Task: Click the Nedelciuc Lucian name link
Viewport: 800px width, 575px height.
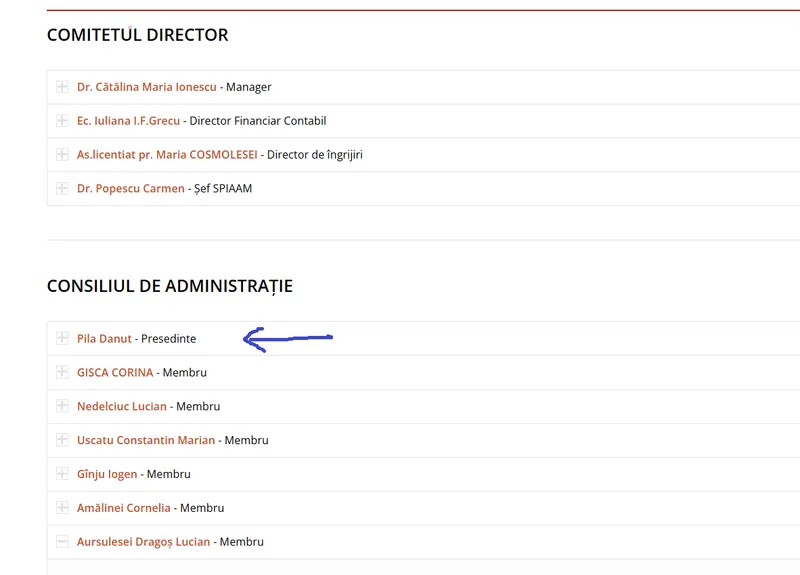Action: [x=121, y=406]
